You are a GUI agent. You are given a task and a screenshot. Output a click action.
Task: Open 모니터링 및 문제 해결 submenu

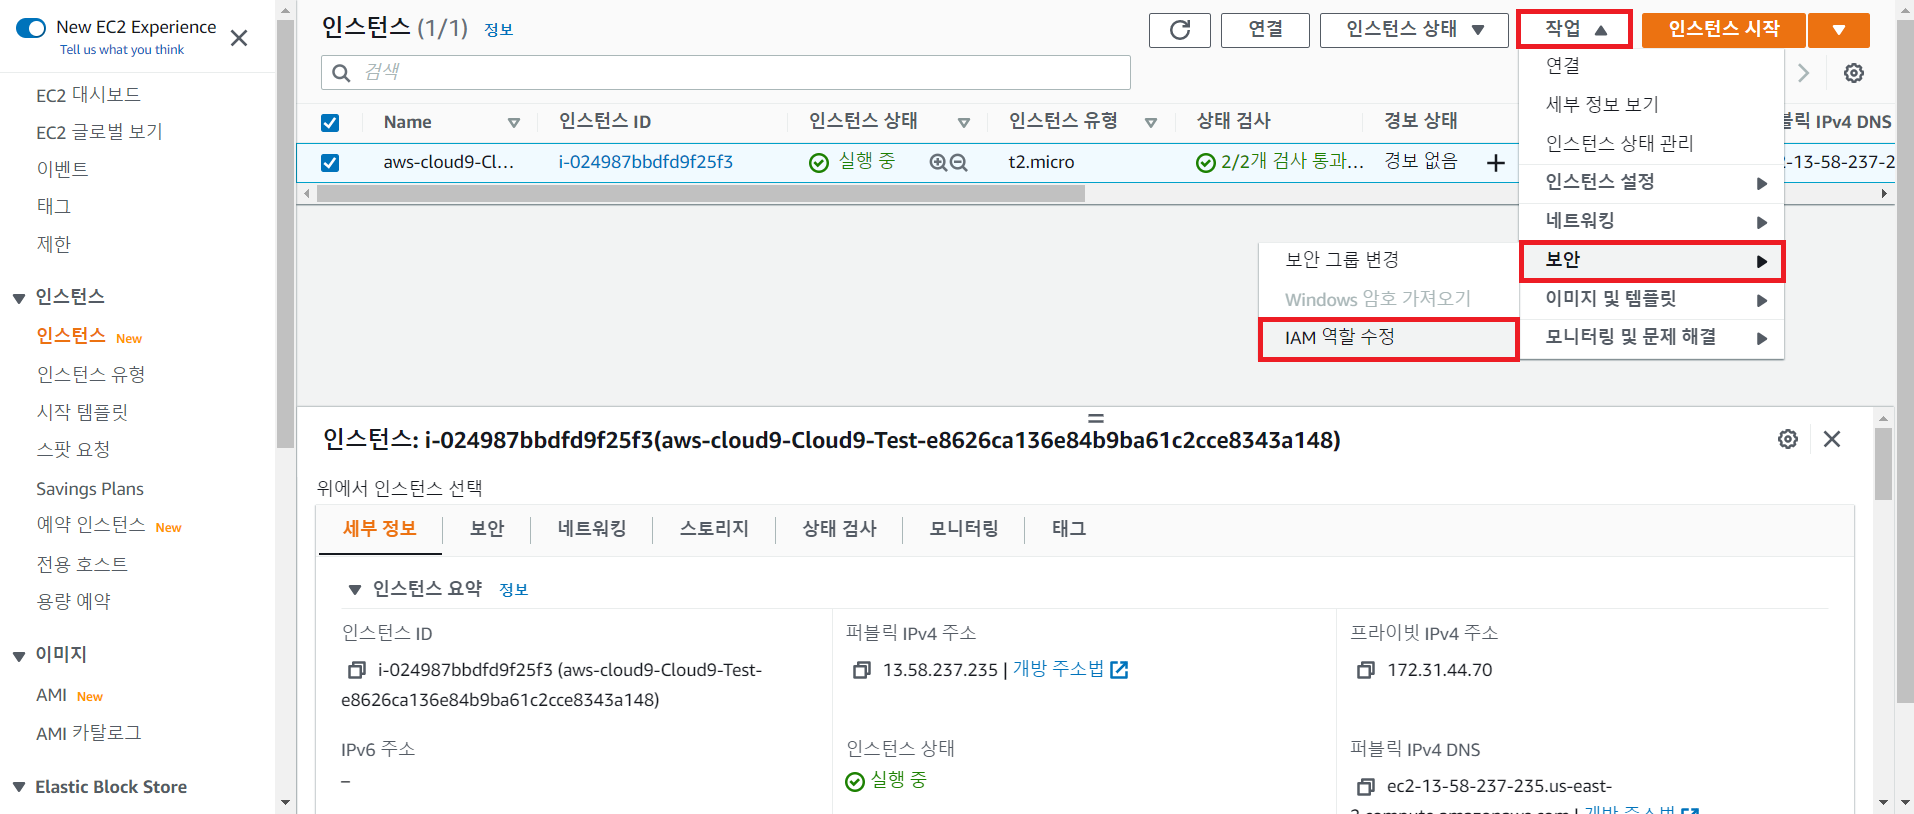click(1651, 337)
